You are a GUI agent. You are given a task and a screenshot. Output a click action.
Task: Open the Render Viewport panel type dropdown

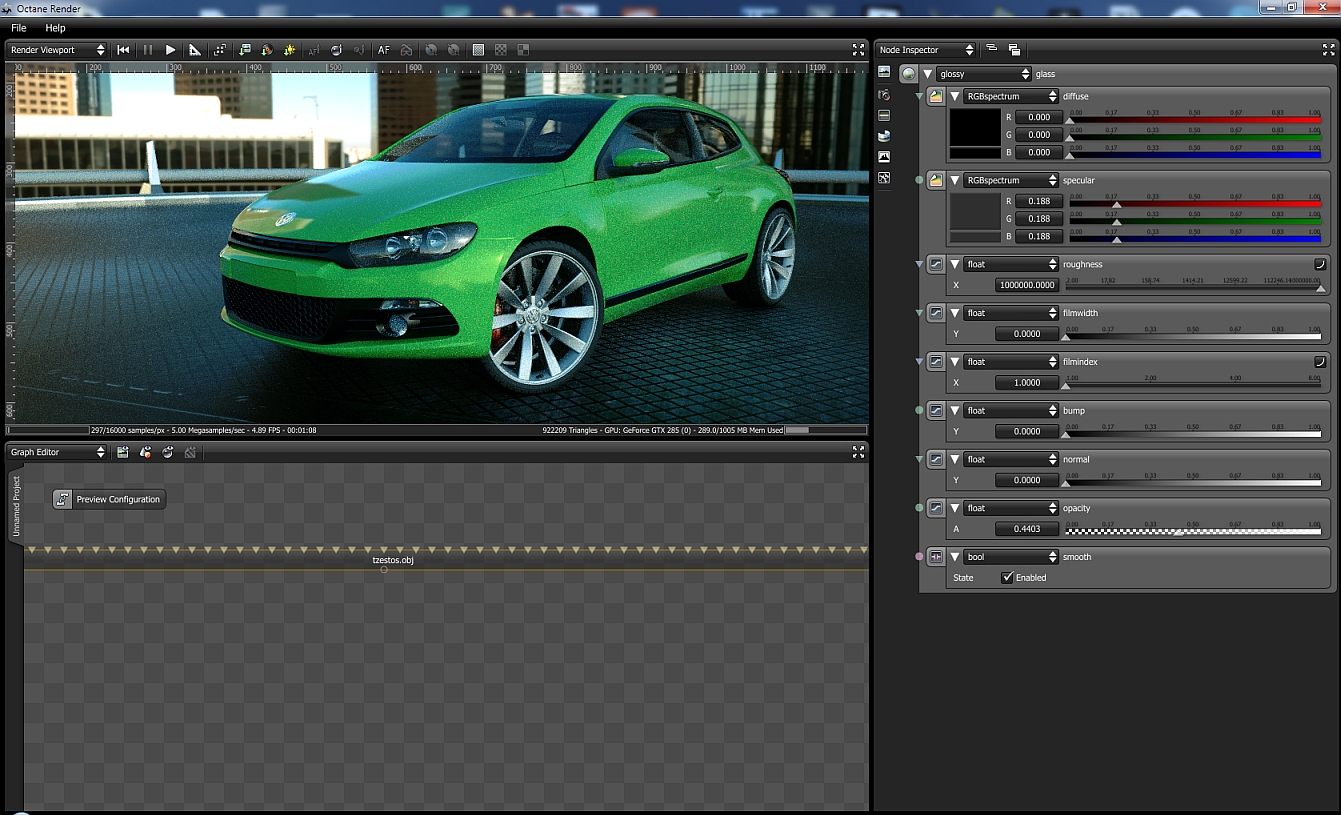(x=56, y=50)
